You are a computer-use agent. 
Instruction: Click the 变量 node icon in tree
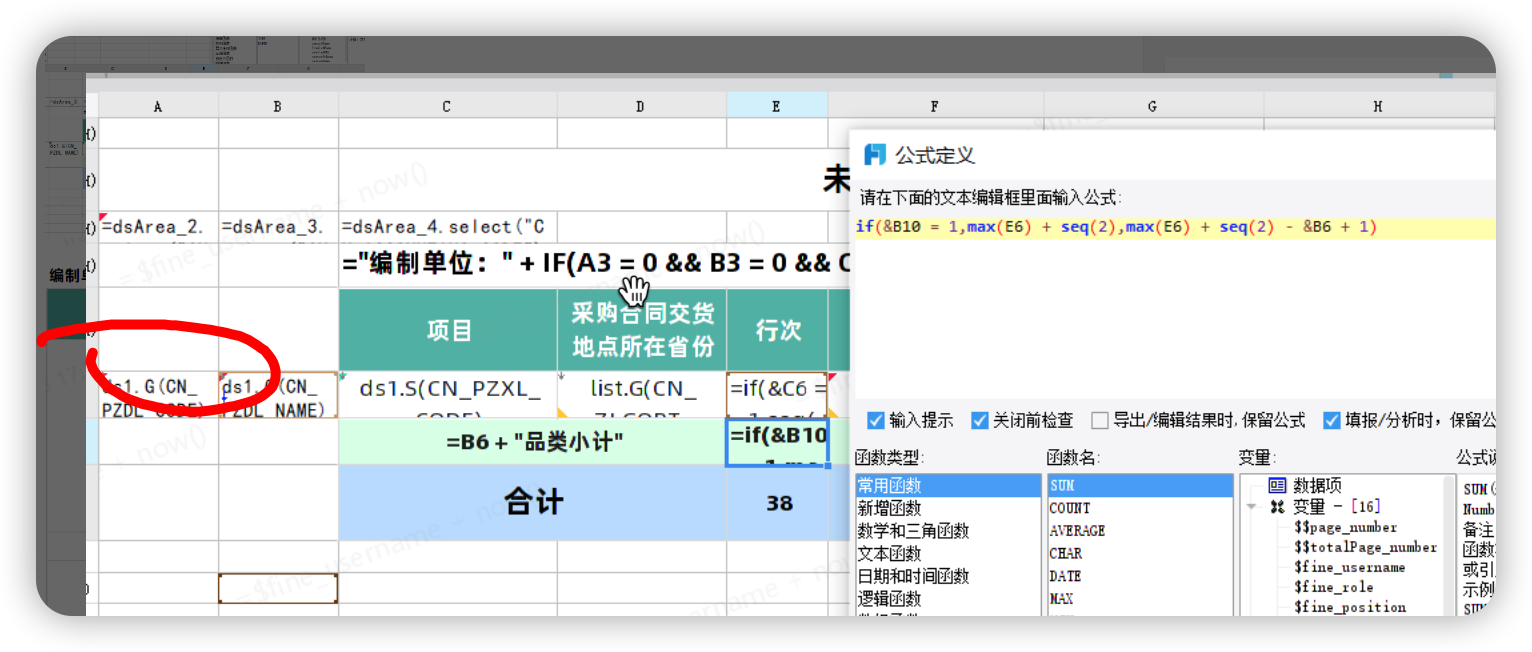point(1277,507)
